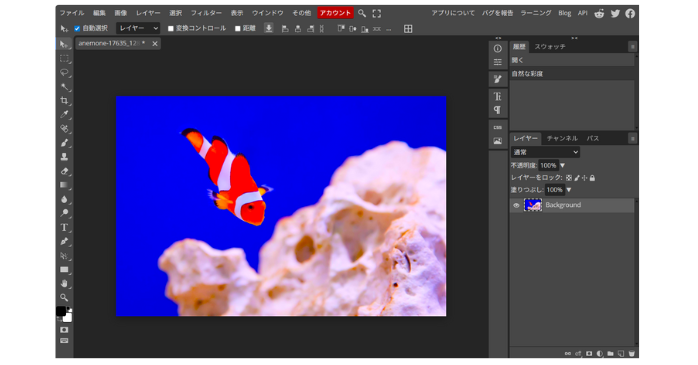
Task: Open the アプリについて link
Action: point(453,13)
